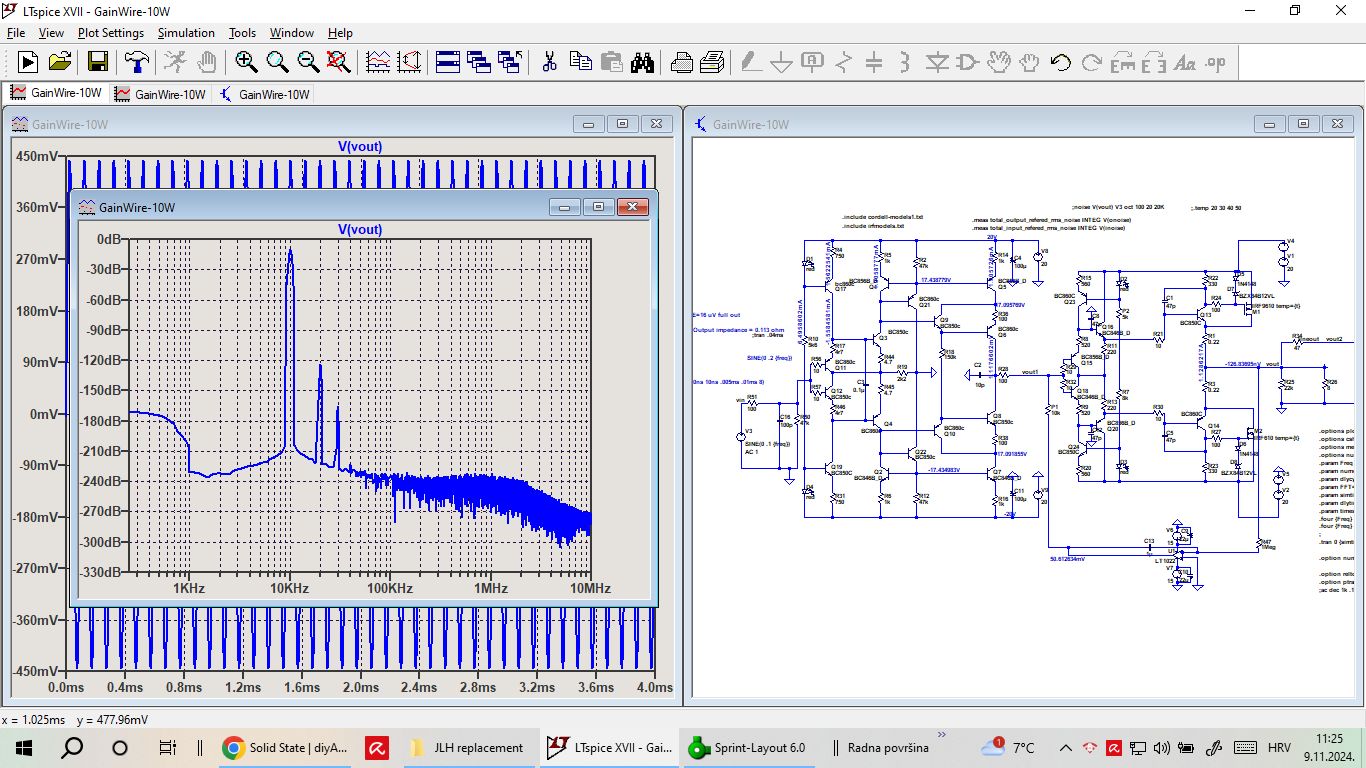This screenshot has height=768, width=1366.
Task: Click the New Schematic toolbar icon
Action: coord(27,62)
